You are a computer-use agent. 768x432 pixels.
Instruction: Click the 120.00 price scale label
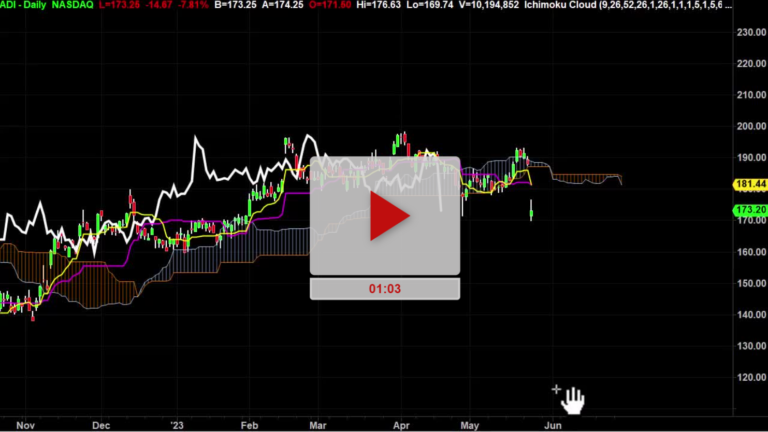[x=748, y=378]
